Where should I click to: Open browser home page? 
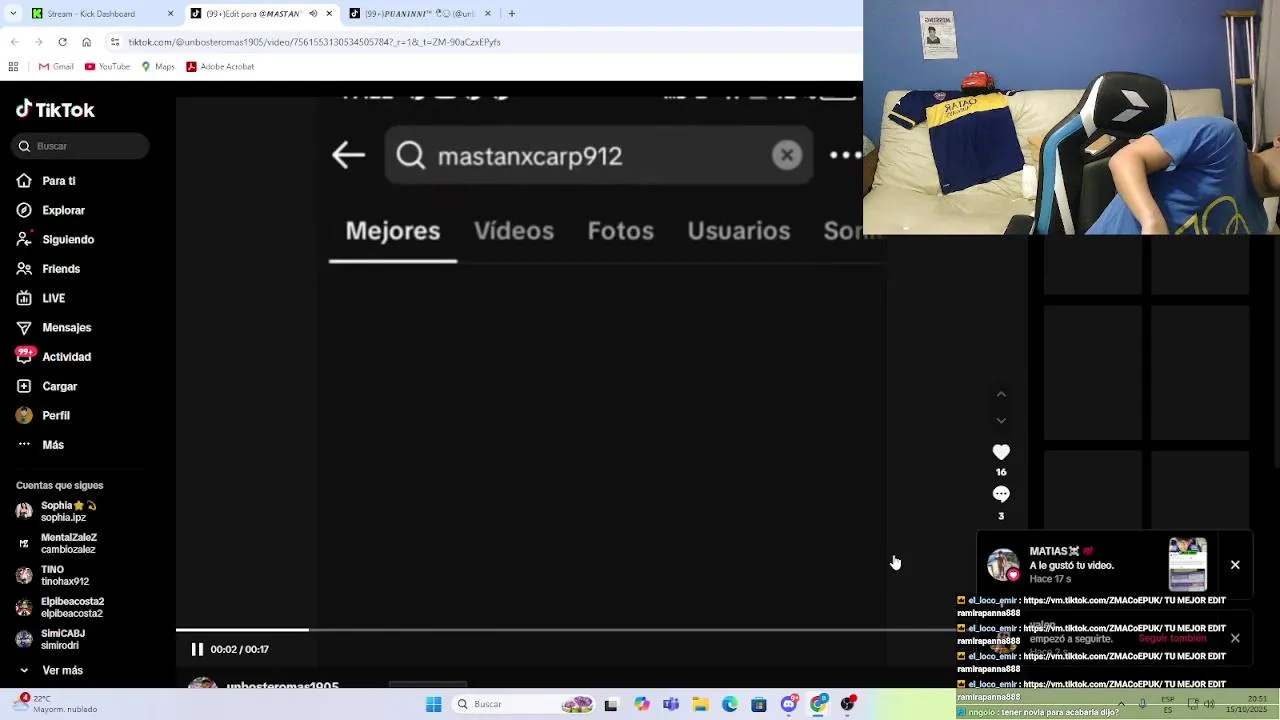(x=86, y=42)
